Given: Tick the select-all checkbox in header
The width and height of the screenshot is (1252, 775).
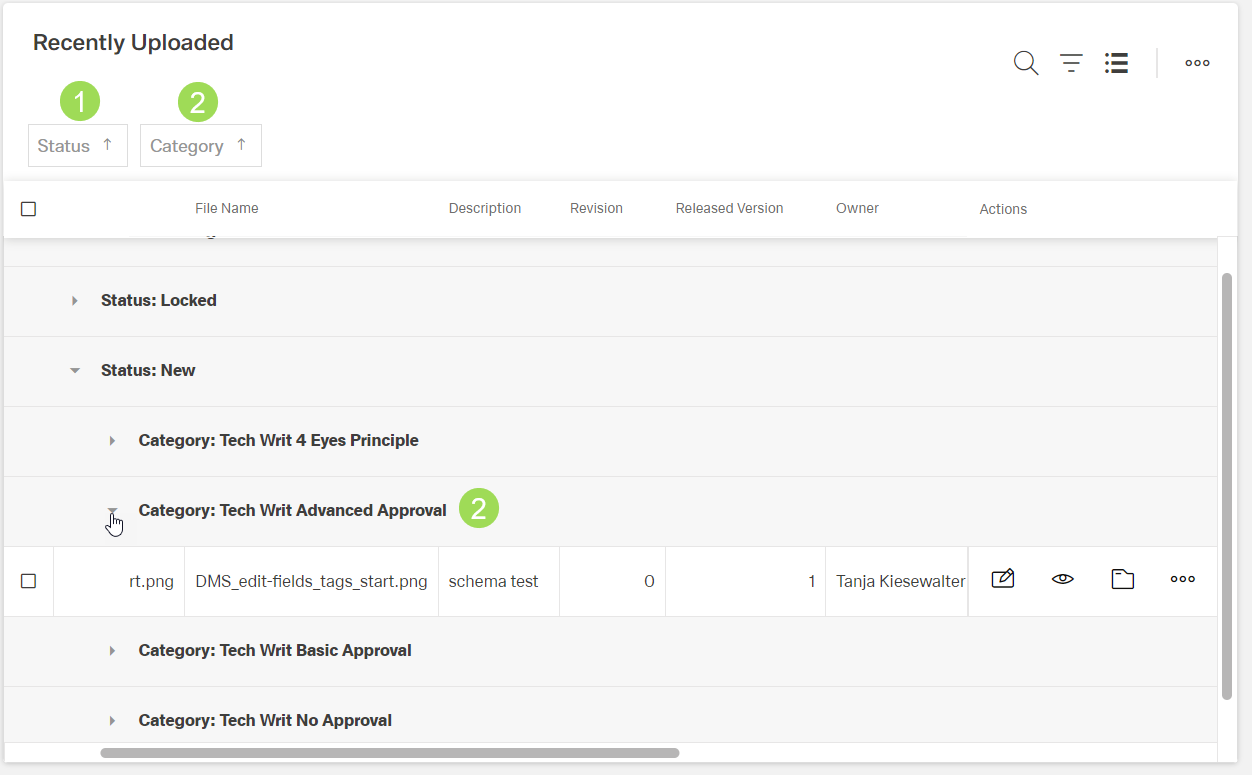Looking at the screenshot, I should pos(29,209).
